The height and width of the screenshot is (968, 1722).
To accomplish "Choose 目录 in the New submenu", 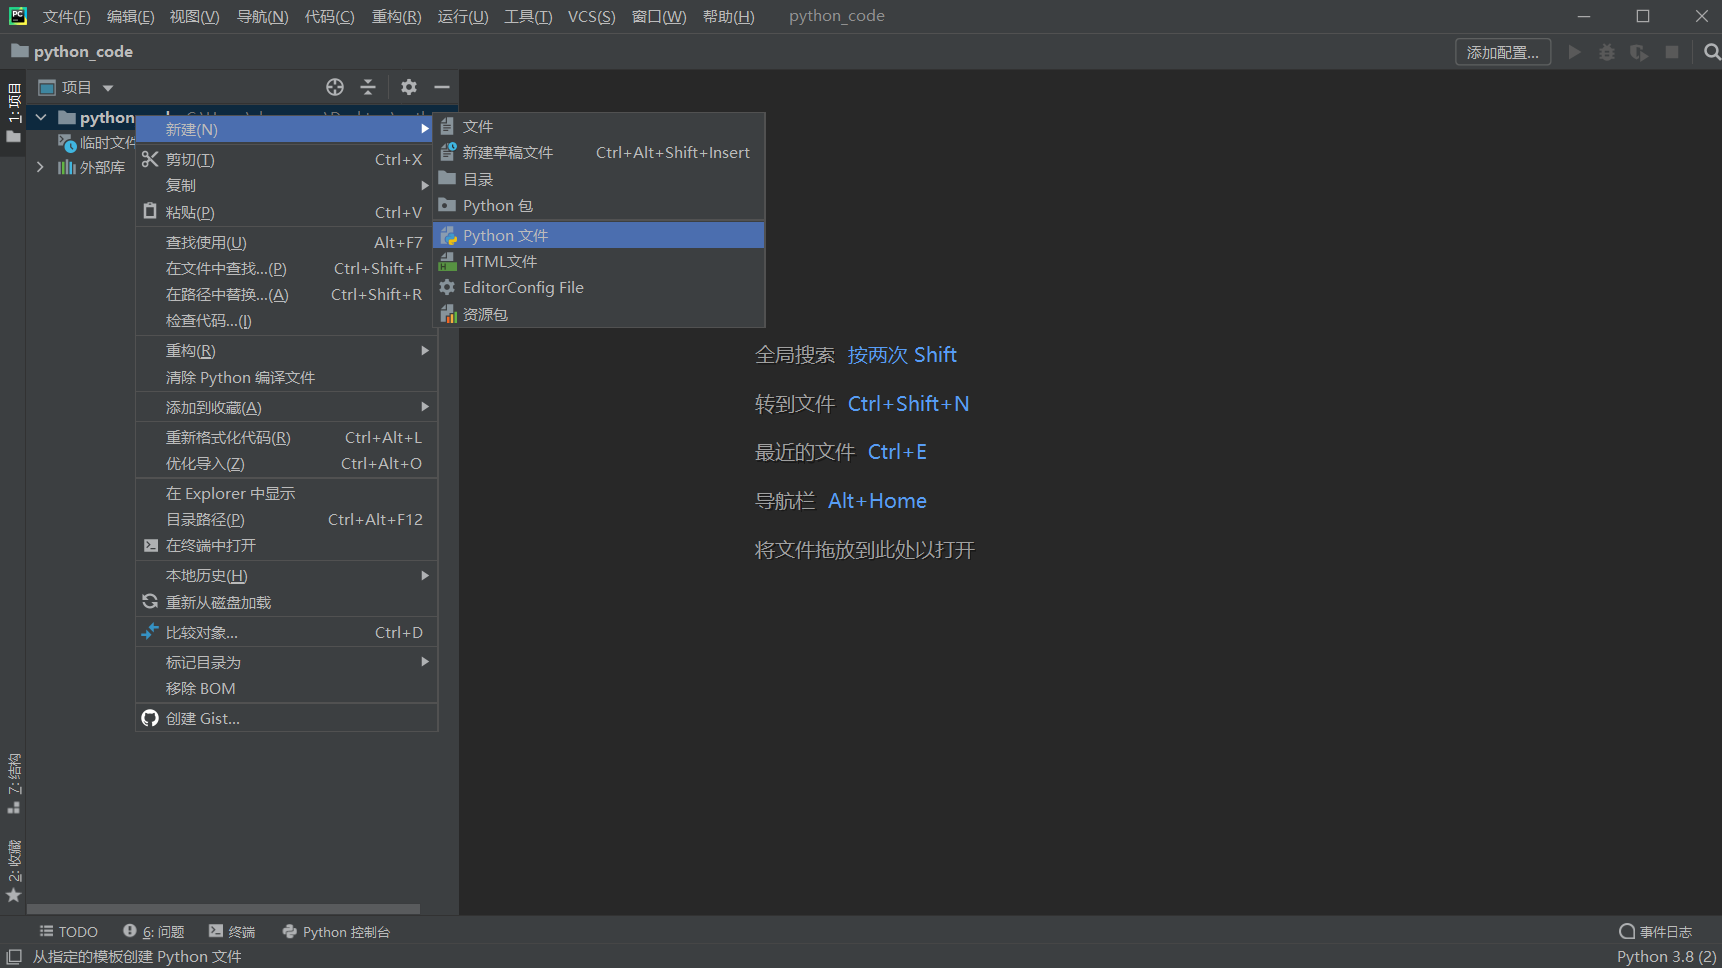I will (599, 179).
